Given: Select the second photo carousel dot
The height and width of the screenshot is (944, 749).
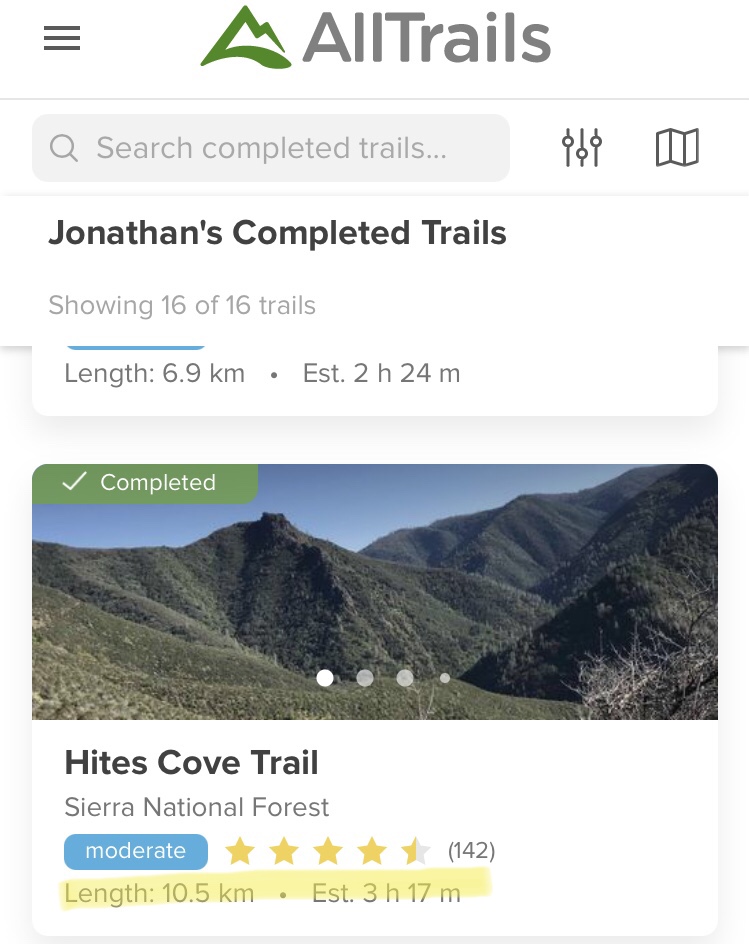Looking at the screenshot, I should click(x=365, y=678).
